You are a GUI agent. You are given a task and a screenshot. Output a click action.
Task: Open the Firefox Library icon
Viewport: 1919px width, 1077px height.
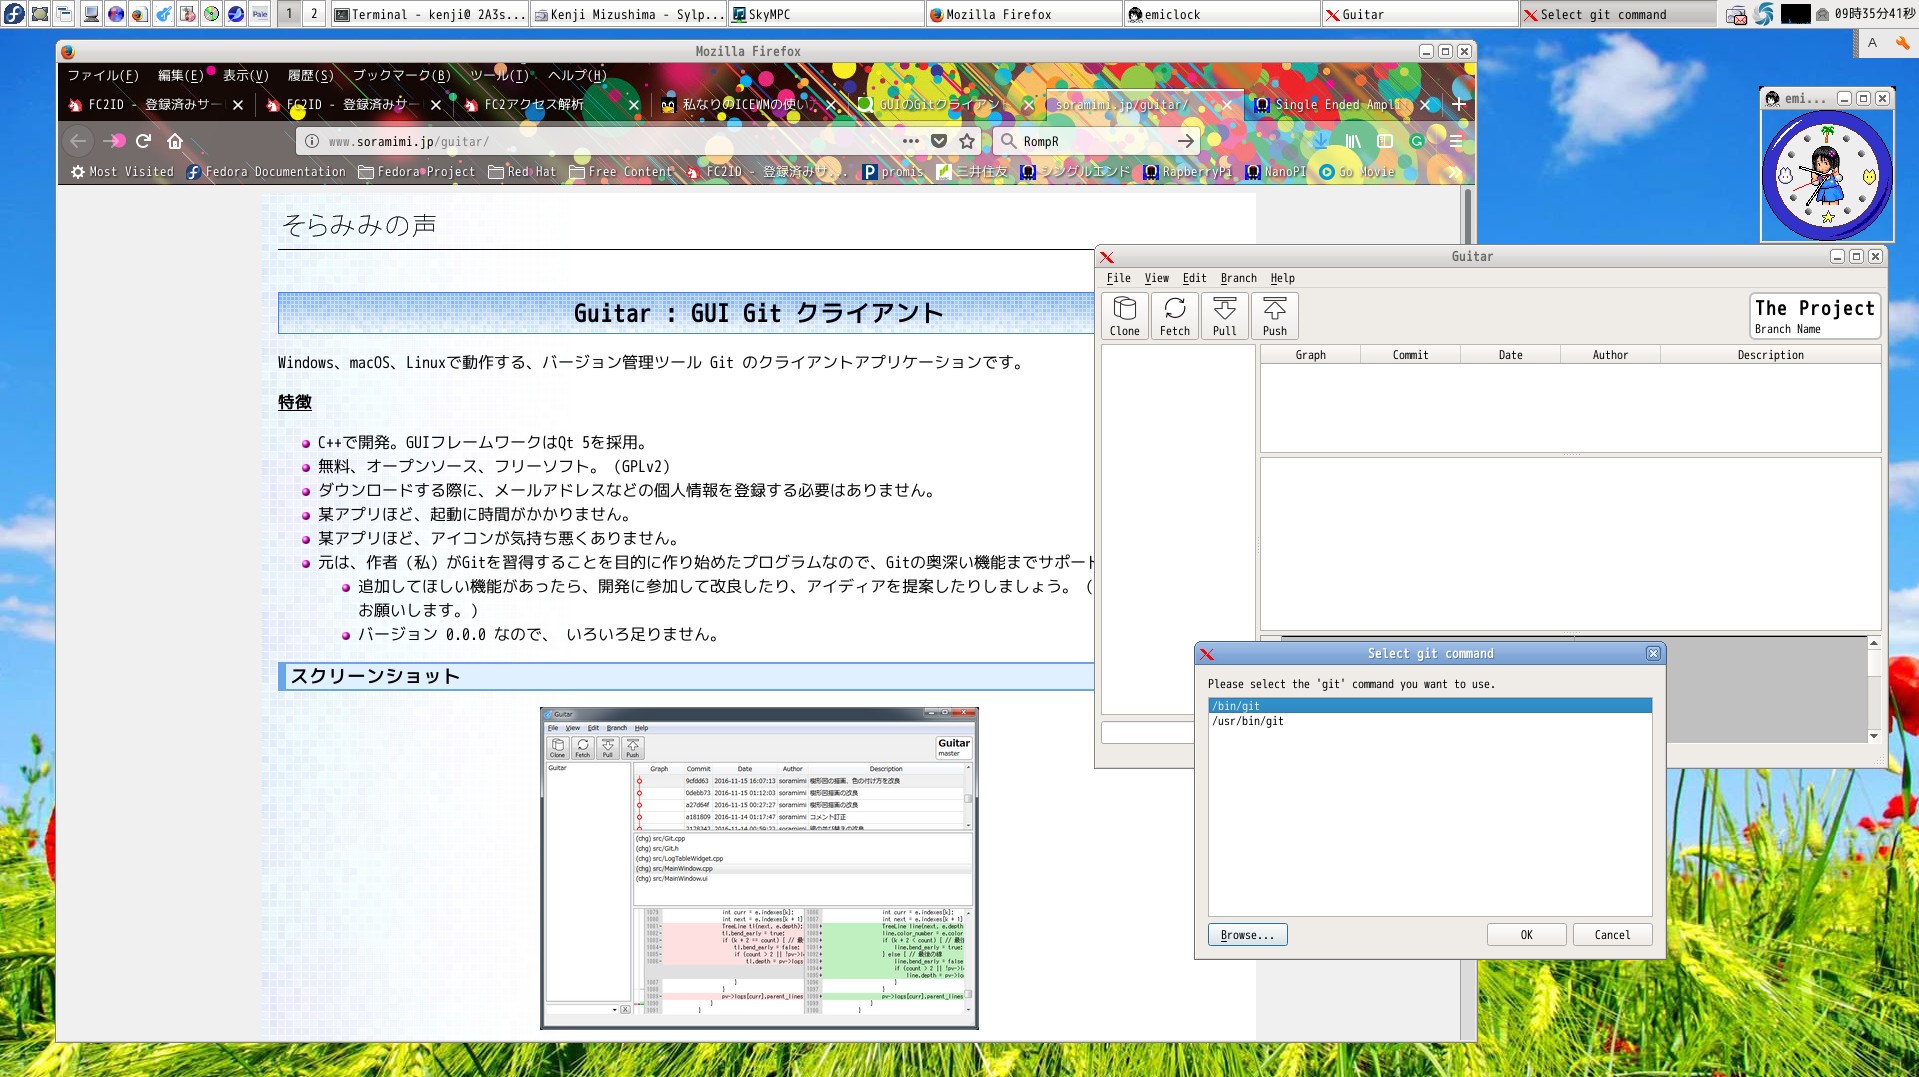[1353, 141]
